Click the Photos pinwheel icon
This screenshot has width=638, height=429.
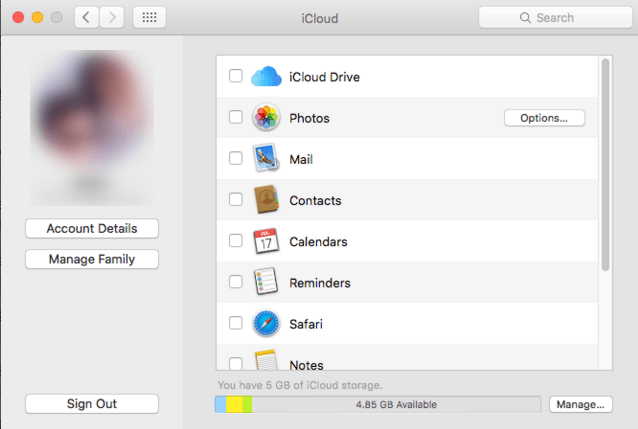point(266,117)
